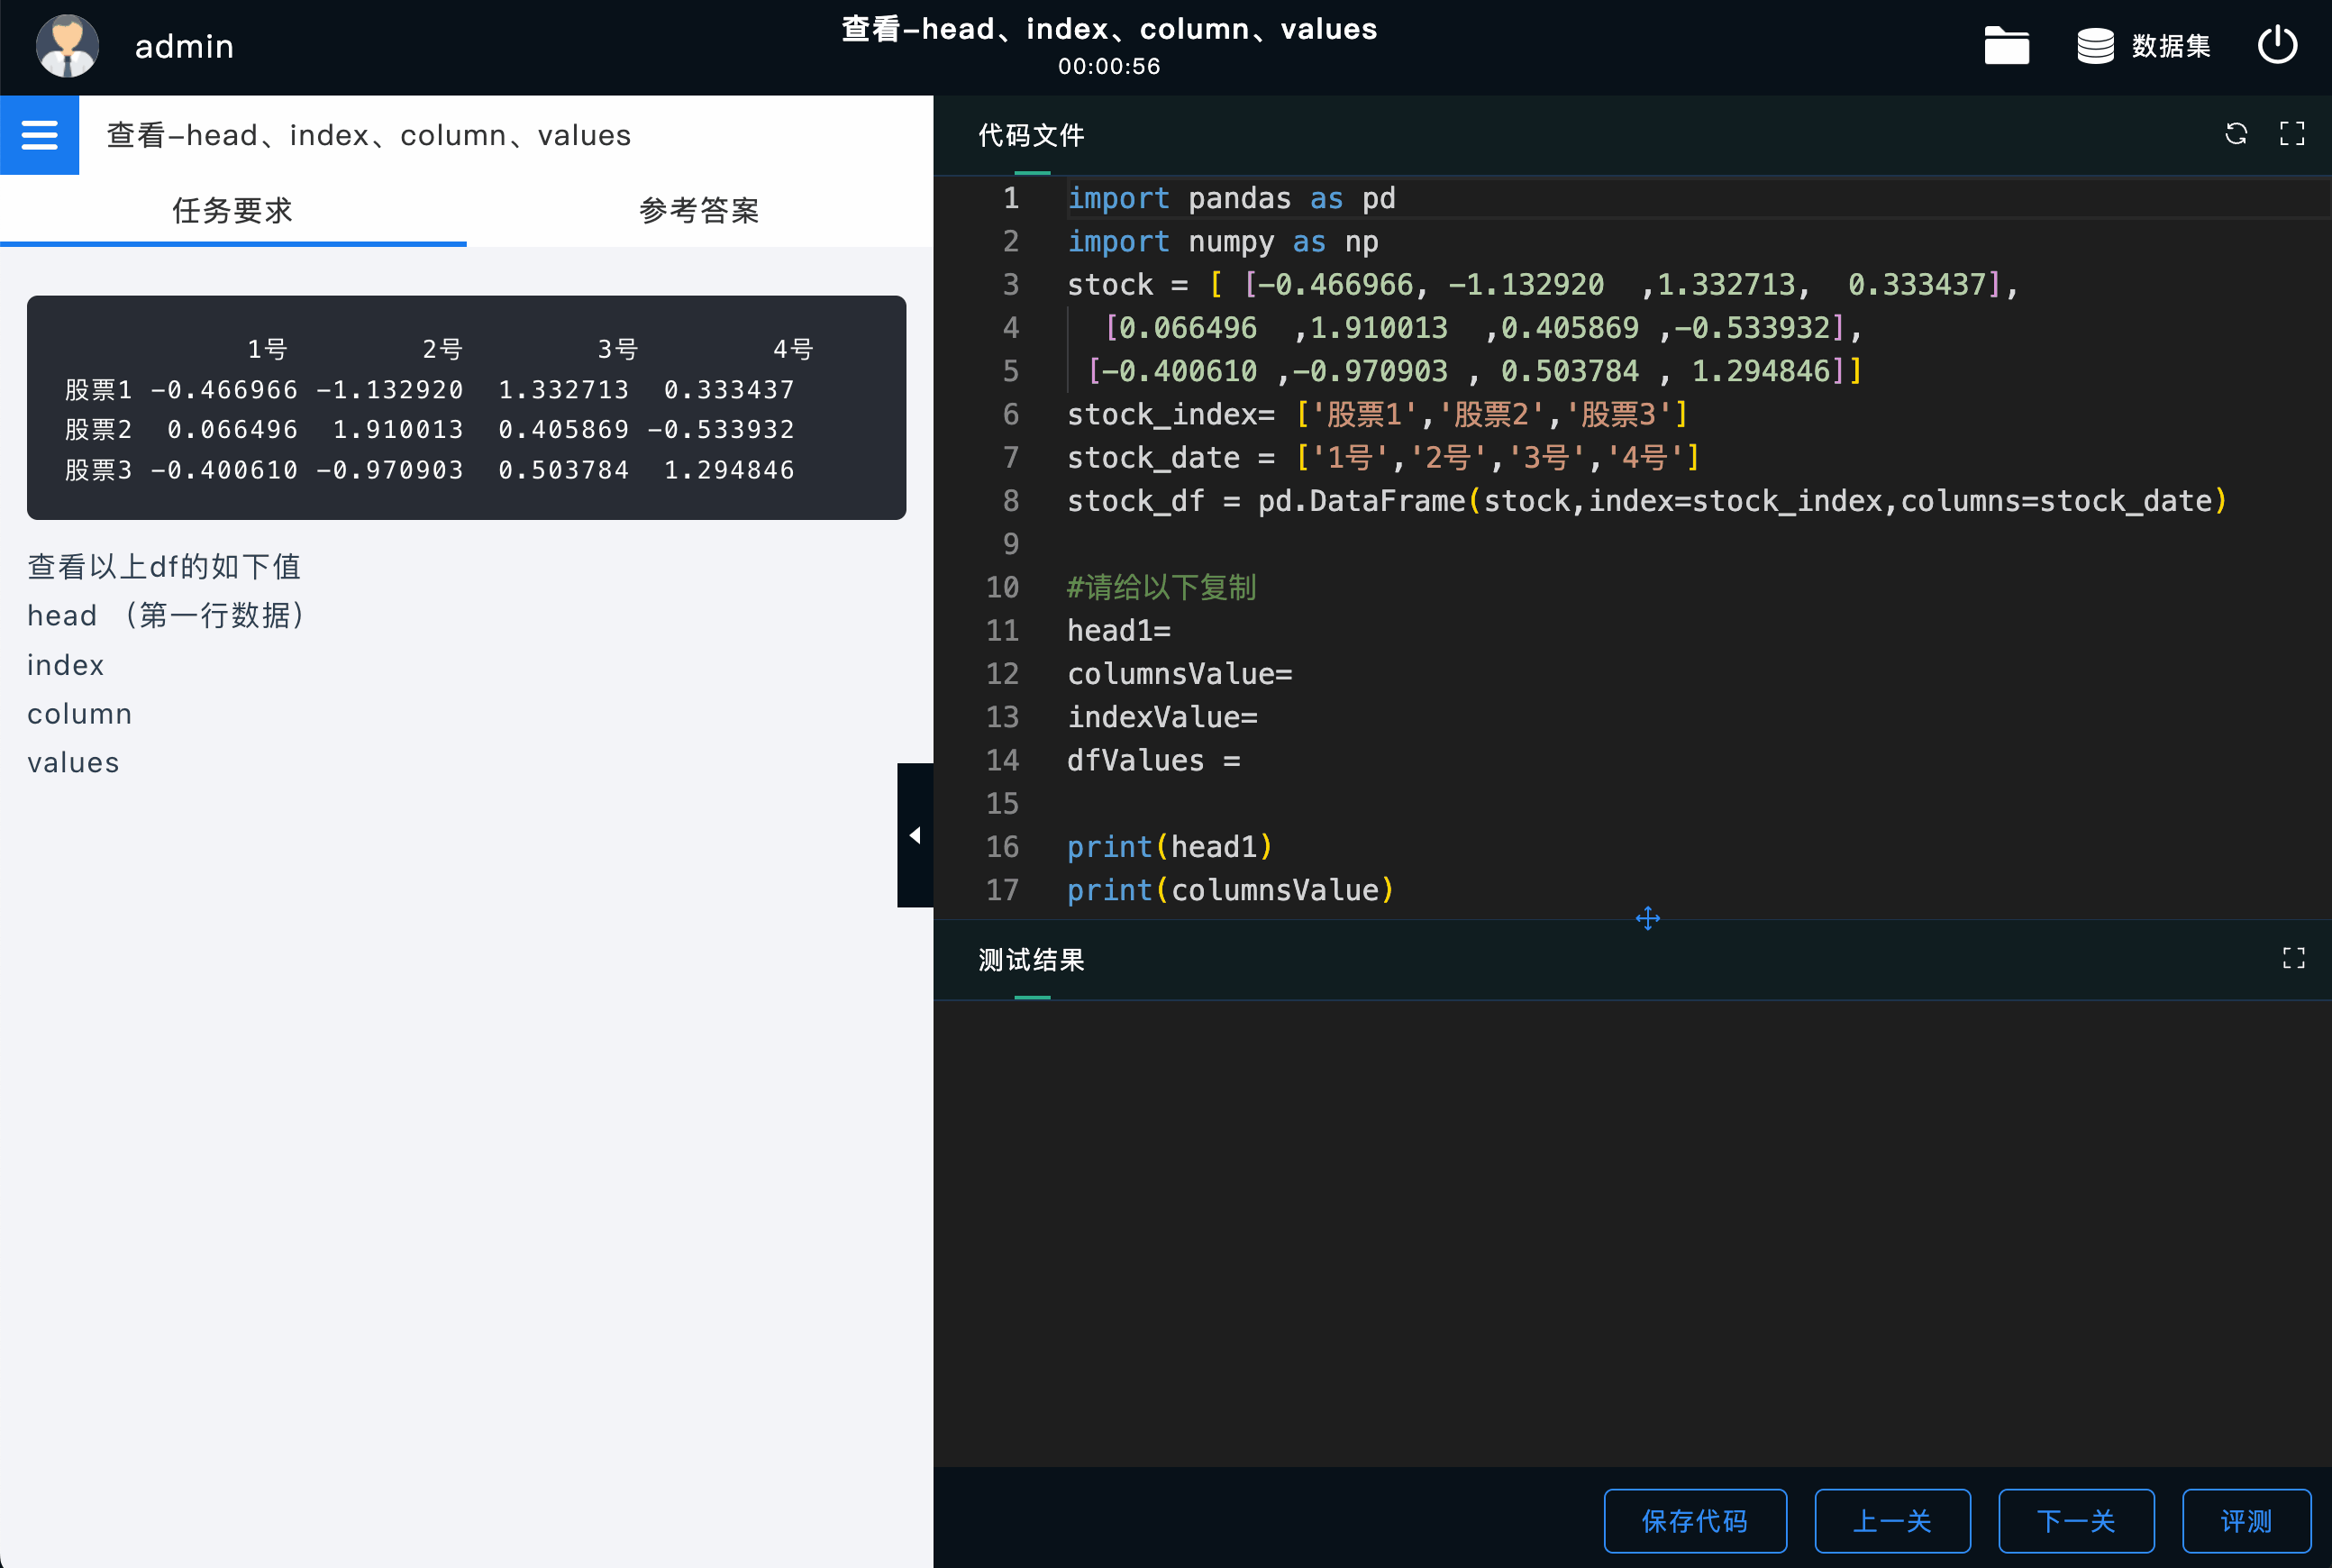Click the stock_index= definition line

(x=1378, y=414)
